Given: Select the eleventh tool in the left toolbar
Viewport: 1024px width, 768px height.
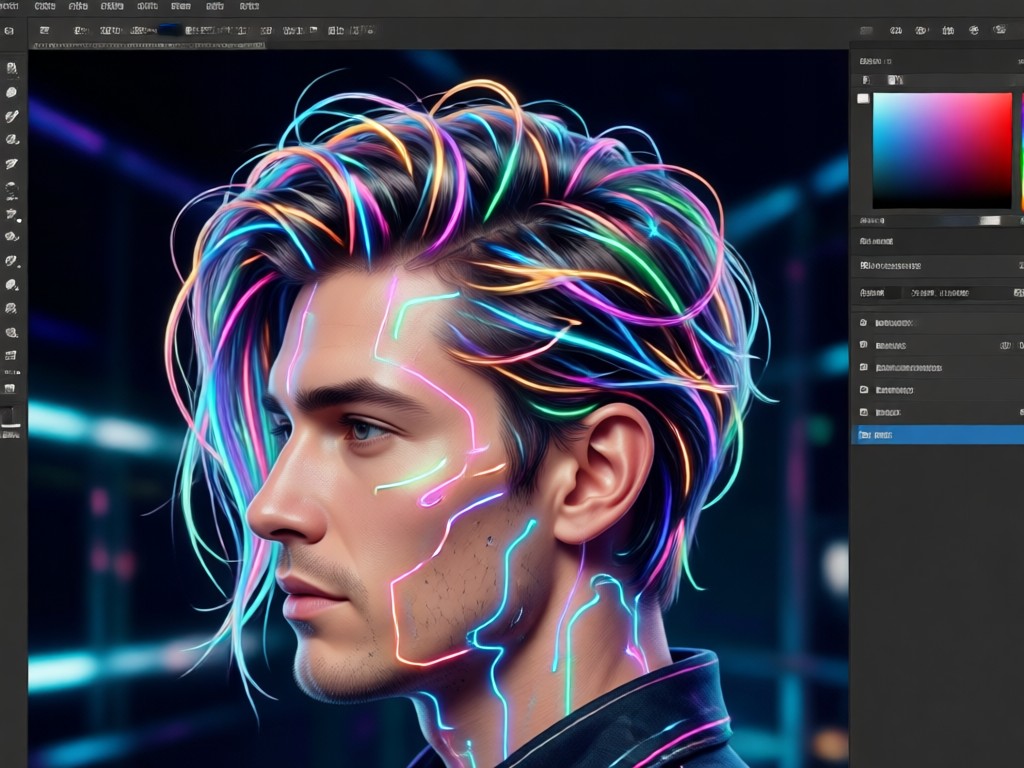Looking at the screenshot, I should 11,308.
